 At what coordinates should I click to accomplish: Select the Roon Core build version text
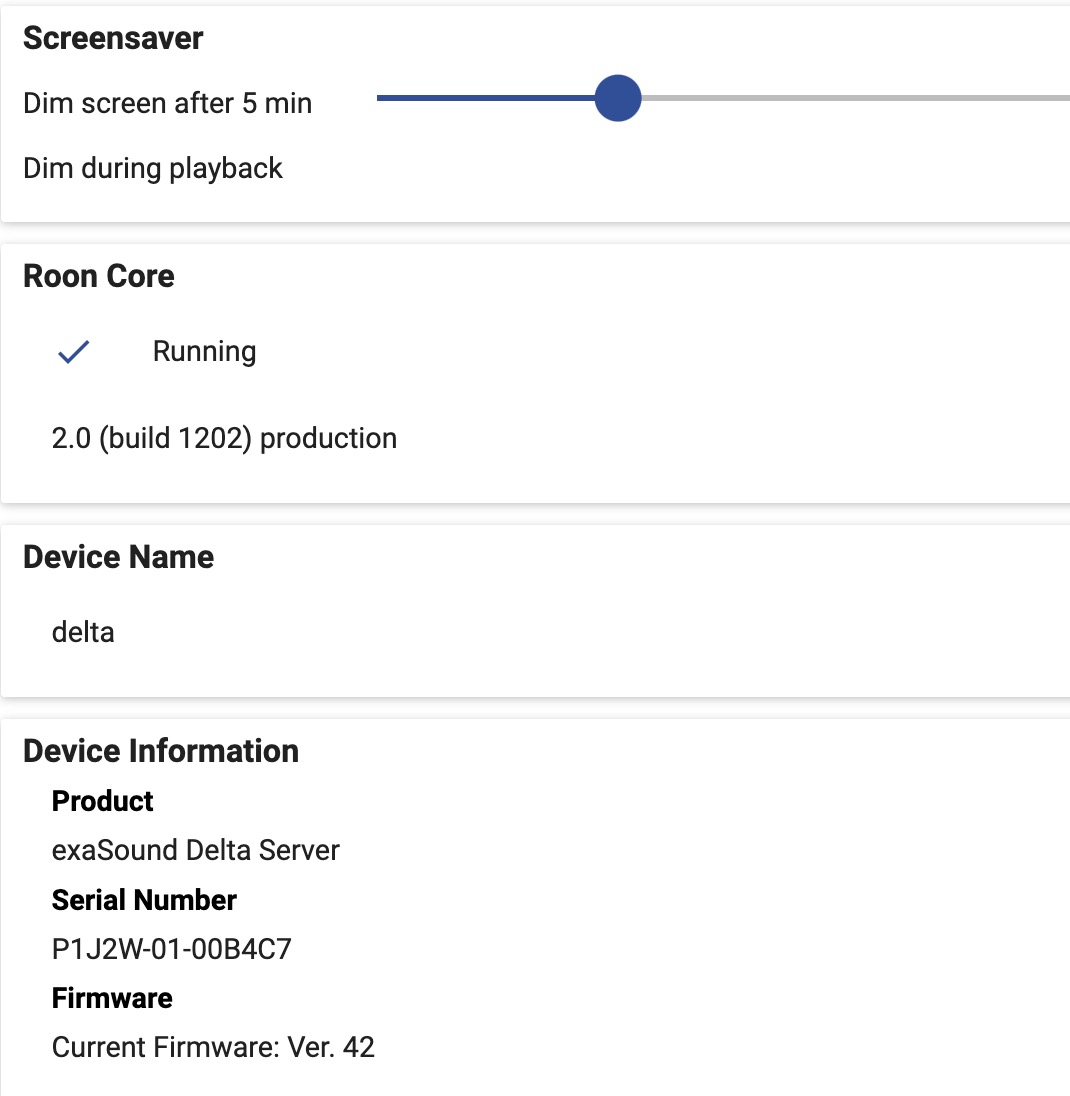(224, 438)
